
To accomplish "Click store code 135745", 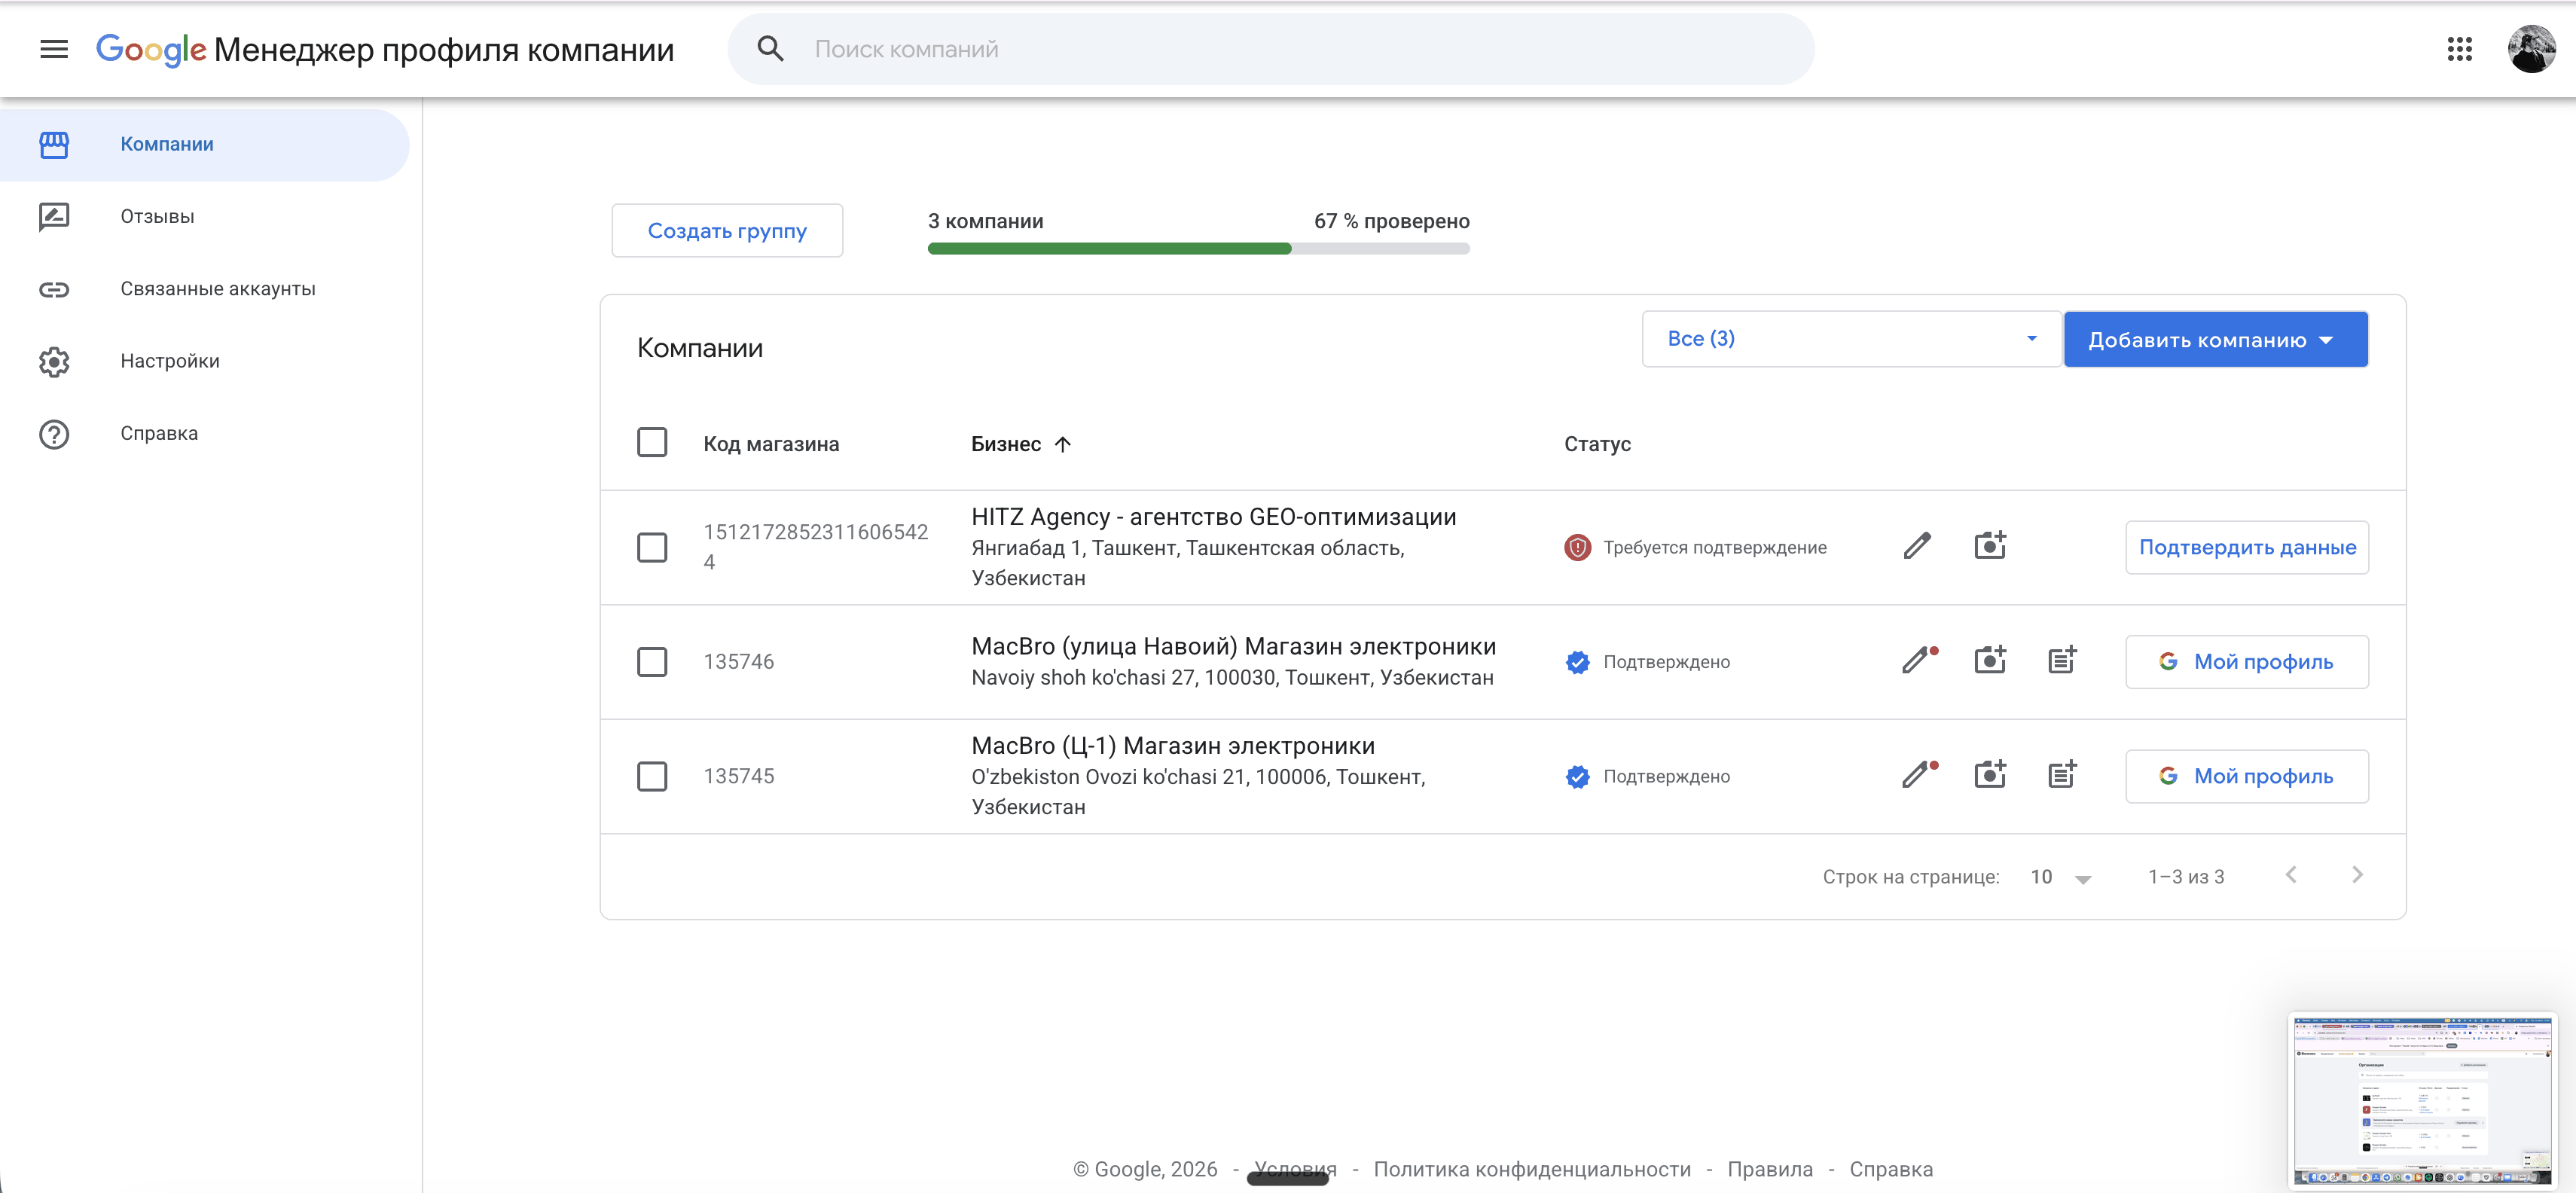I will (x=739, y=776).
